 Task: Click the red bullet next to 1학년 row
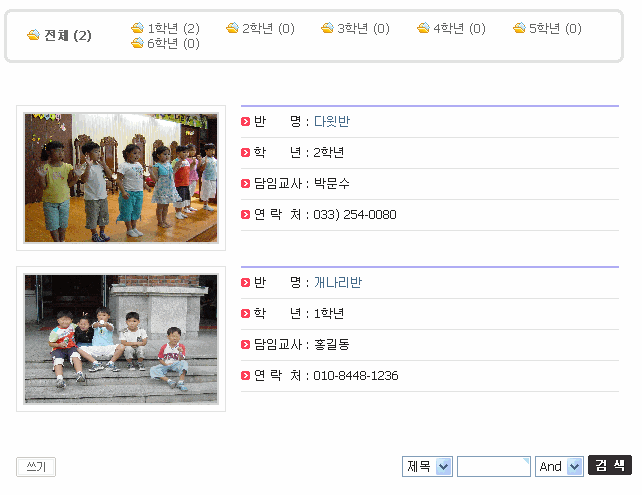coord(245,314)
